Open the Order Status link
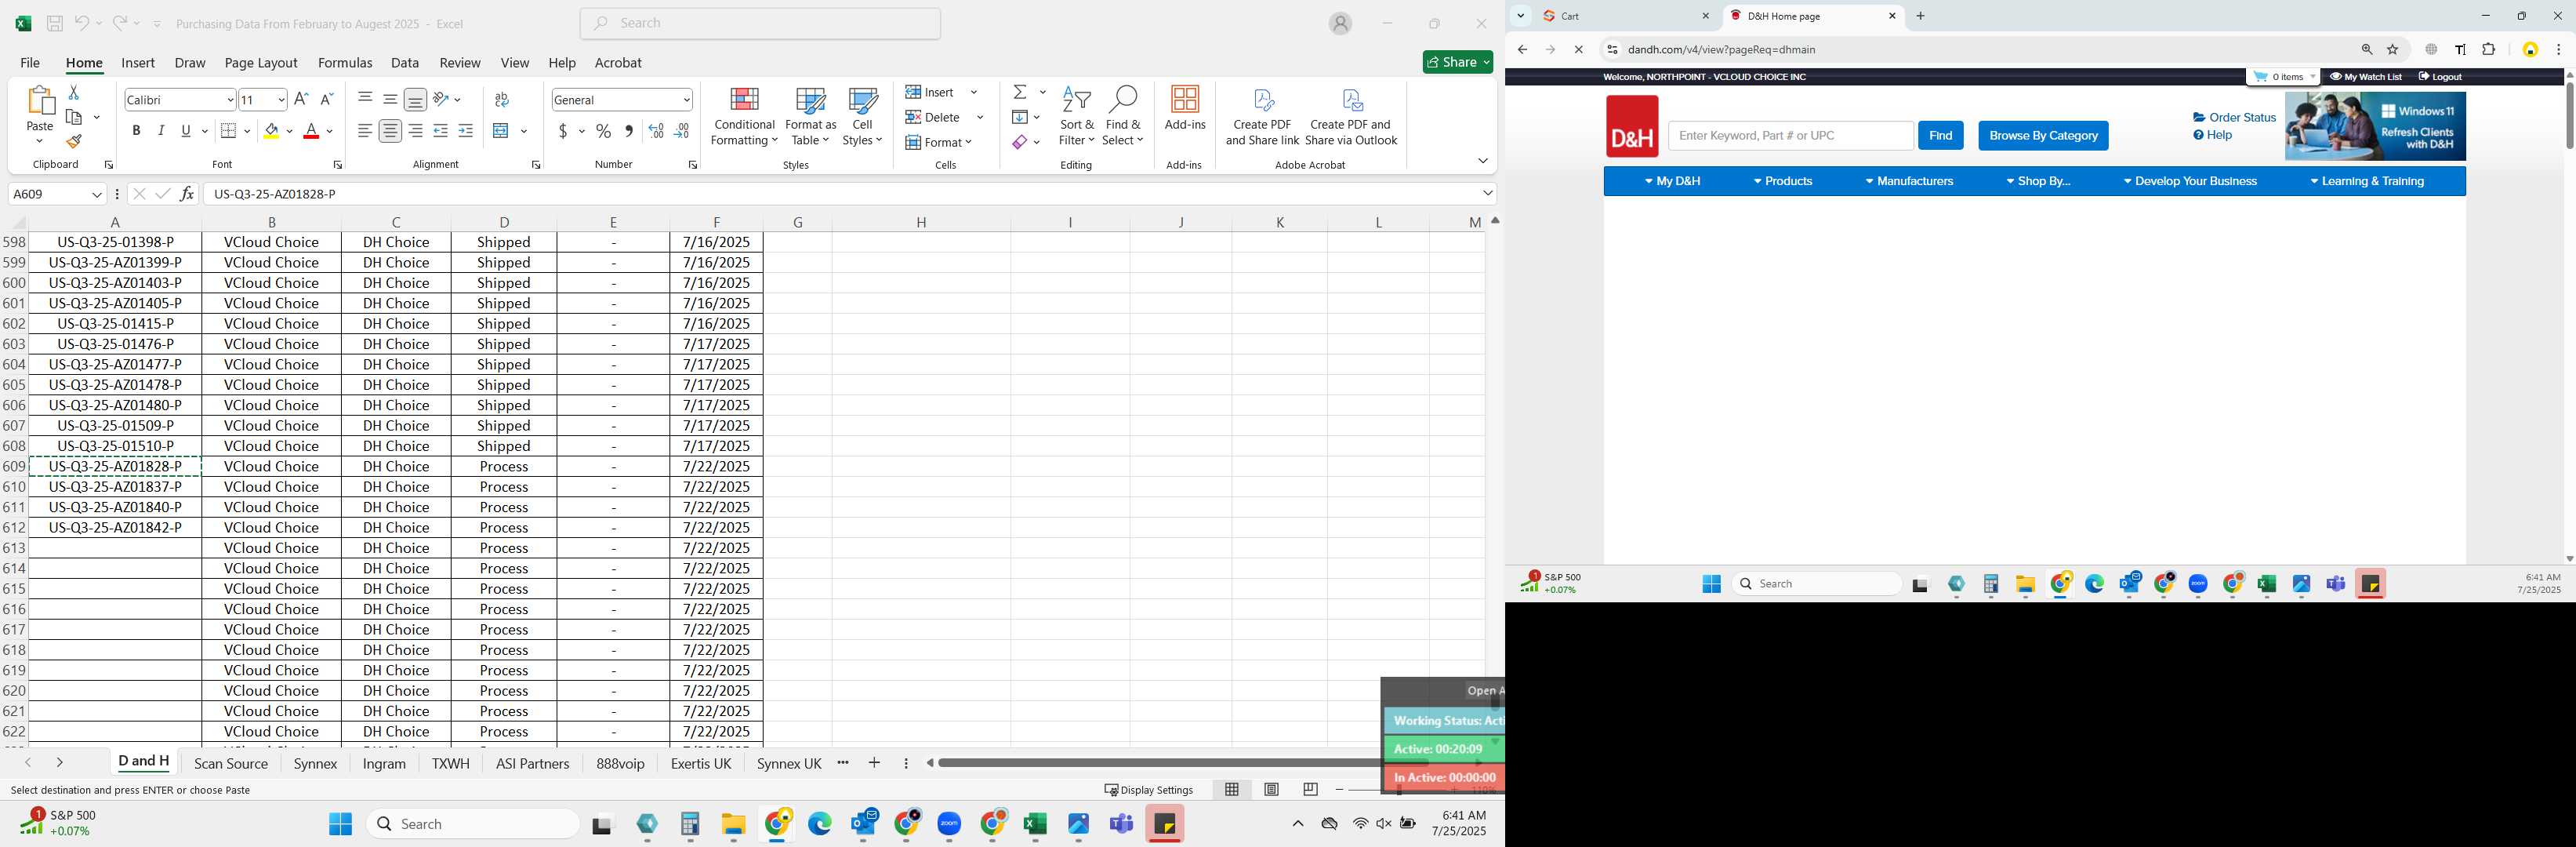This screenshot has width=2576, height=847. (2234, 118)
